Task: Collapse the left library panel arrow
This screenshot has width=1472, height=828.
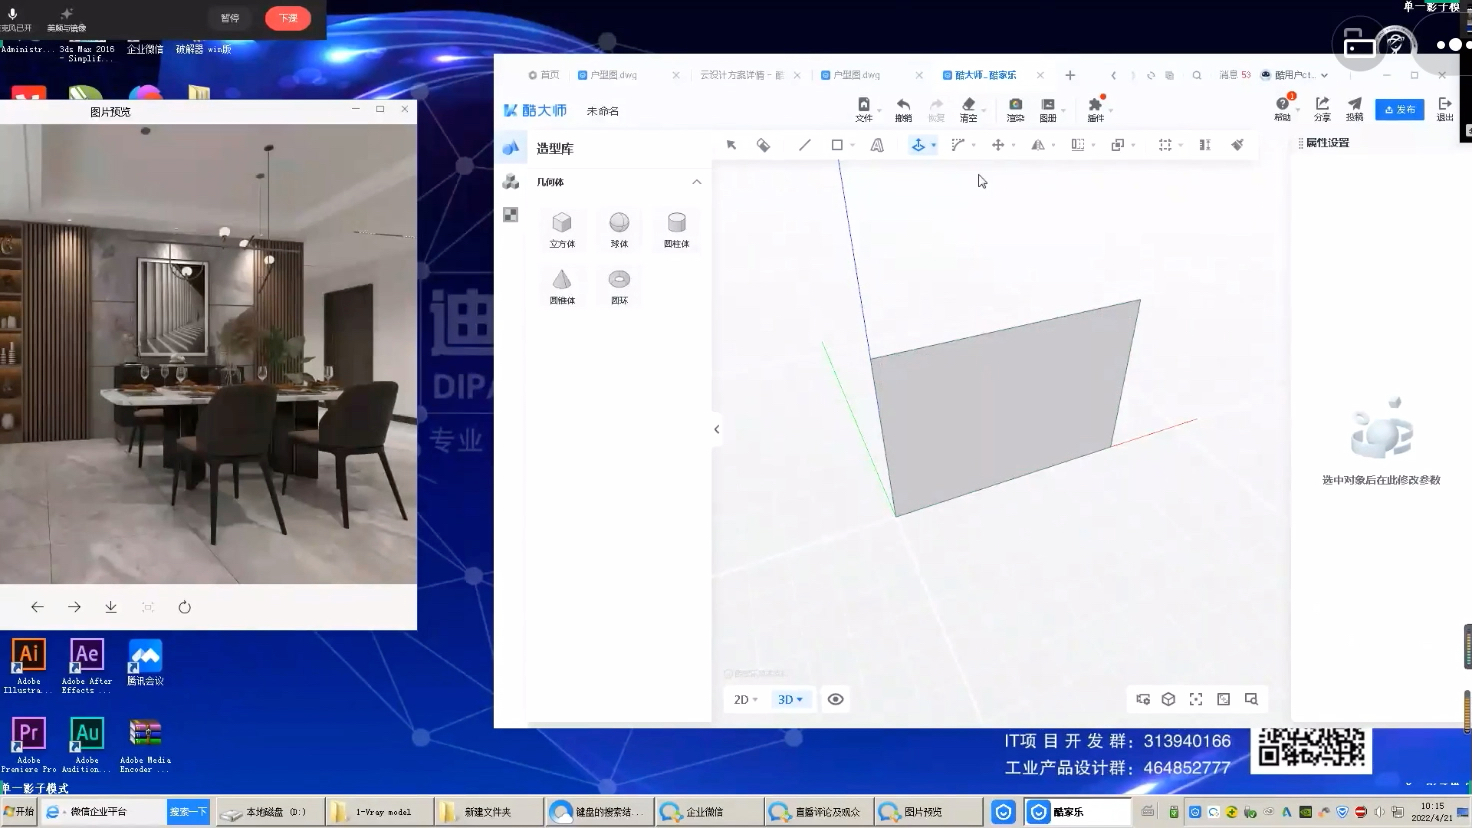Action: tap(716, 429)
